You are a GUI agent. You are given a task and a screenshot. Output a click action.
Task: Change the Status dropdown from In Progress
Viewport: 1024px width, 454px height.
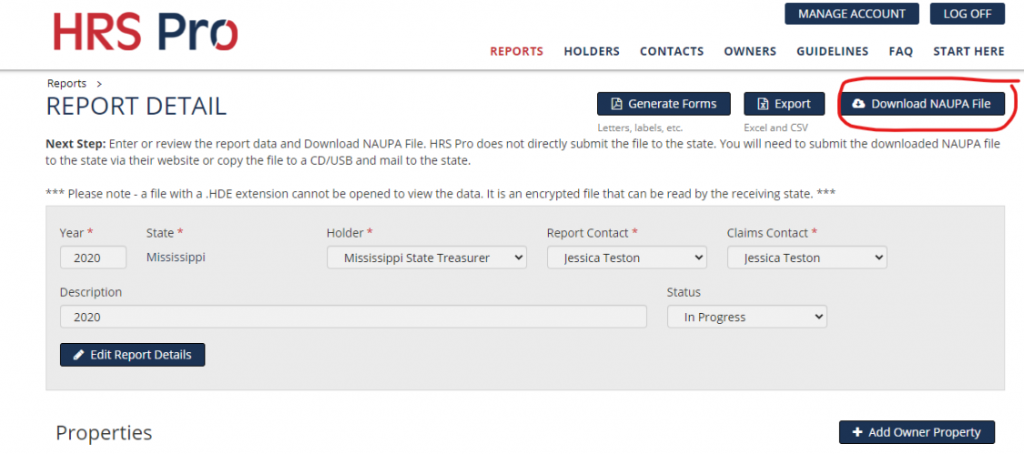[x=747, y=317]
